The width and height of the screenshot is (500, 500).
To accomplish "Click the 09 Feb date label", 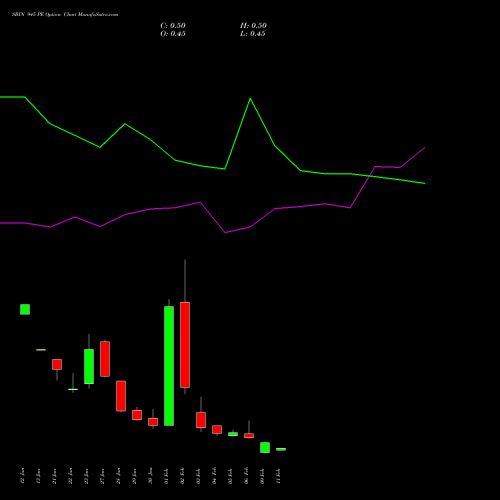I will (262, 476).
